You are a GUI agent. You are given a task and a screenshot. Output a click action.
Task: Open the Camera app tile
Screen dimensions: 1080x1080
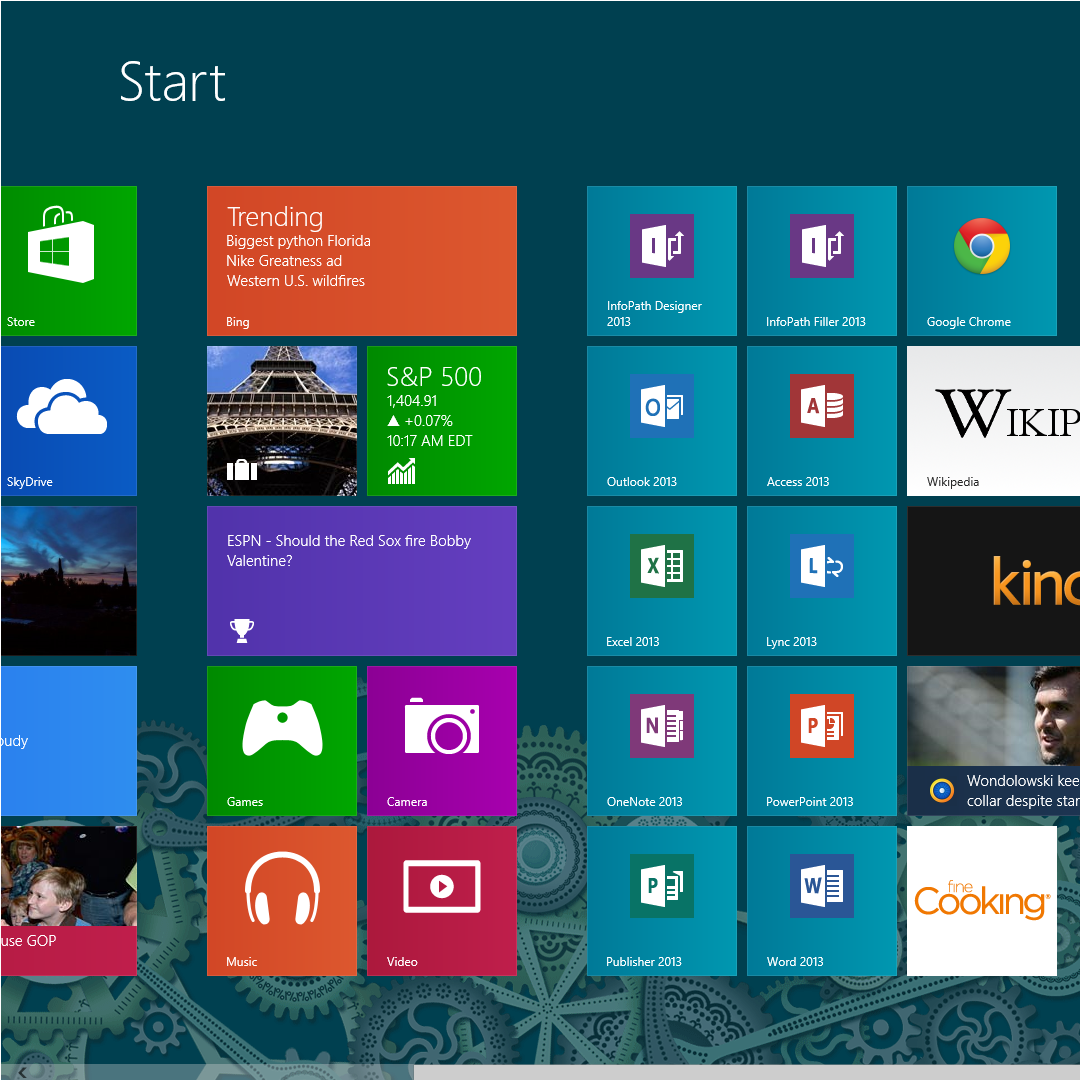pyautogui.click(x=441, y=740)
